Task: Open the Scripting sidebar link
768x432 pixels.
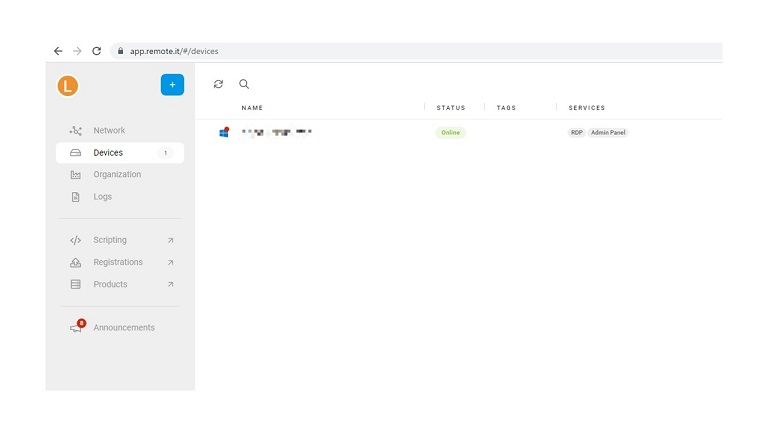Action: pyautogui.click(x=120, y=240)
